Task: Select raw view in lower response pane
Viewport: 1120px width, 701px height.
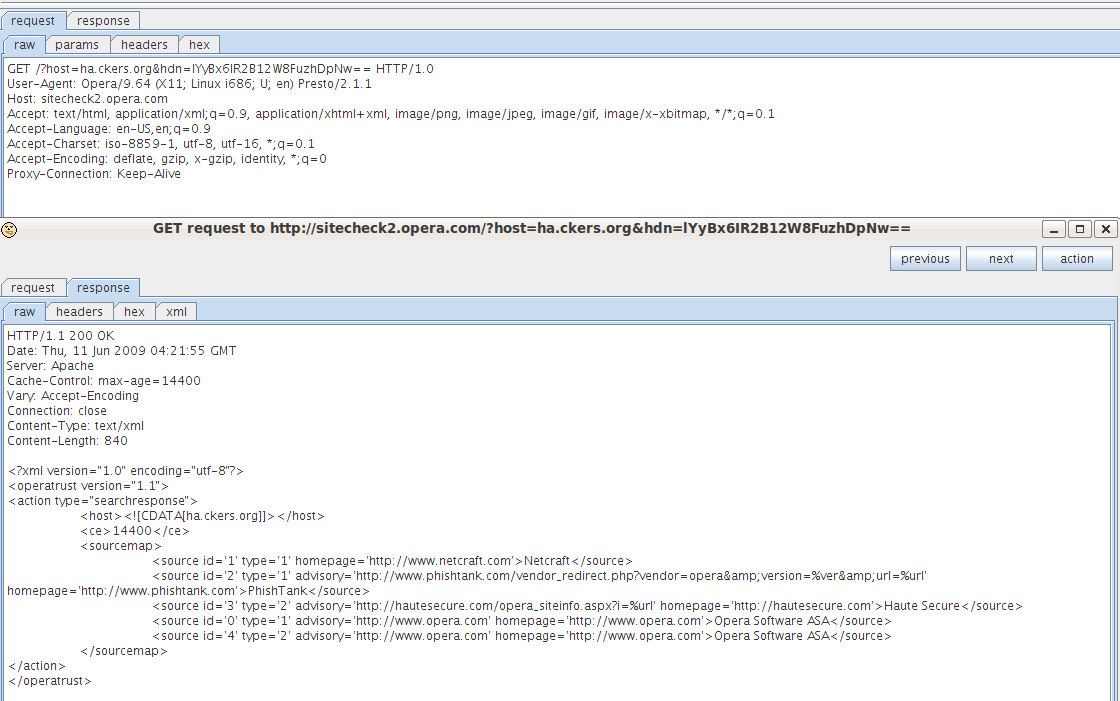Action: (24, 312)
